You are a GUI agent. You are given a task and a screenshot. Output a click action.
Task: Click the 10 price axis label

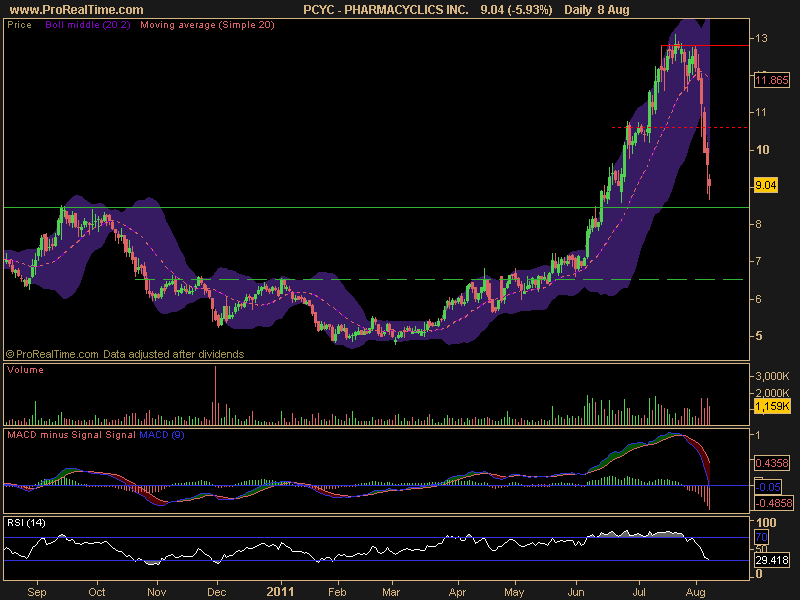tap(763, 149)
